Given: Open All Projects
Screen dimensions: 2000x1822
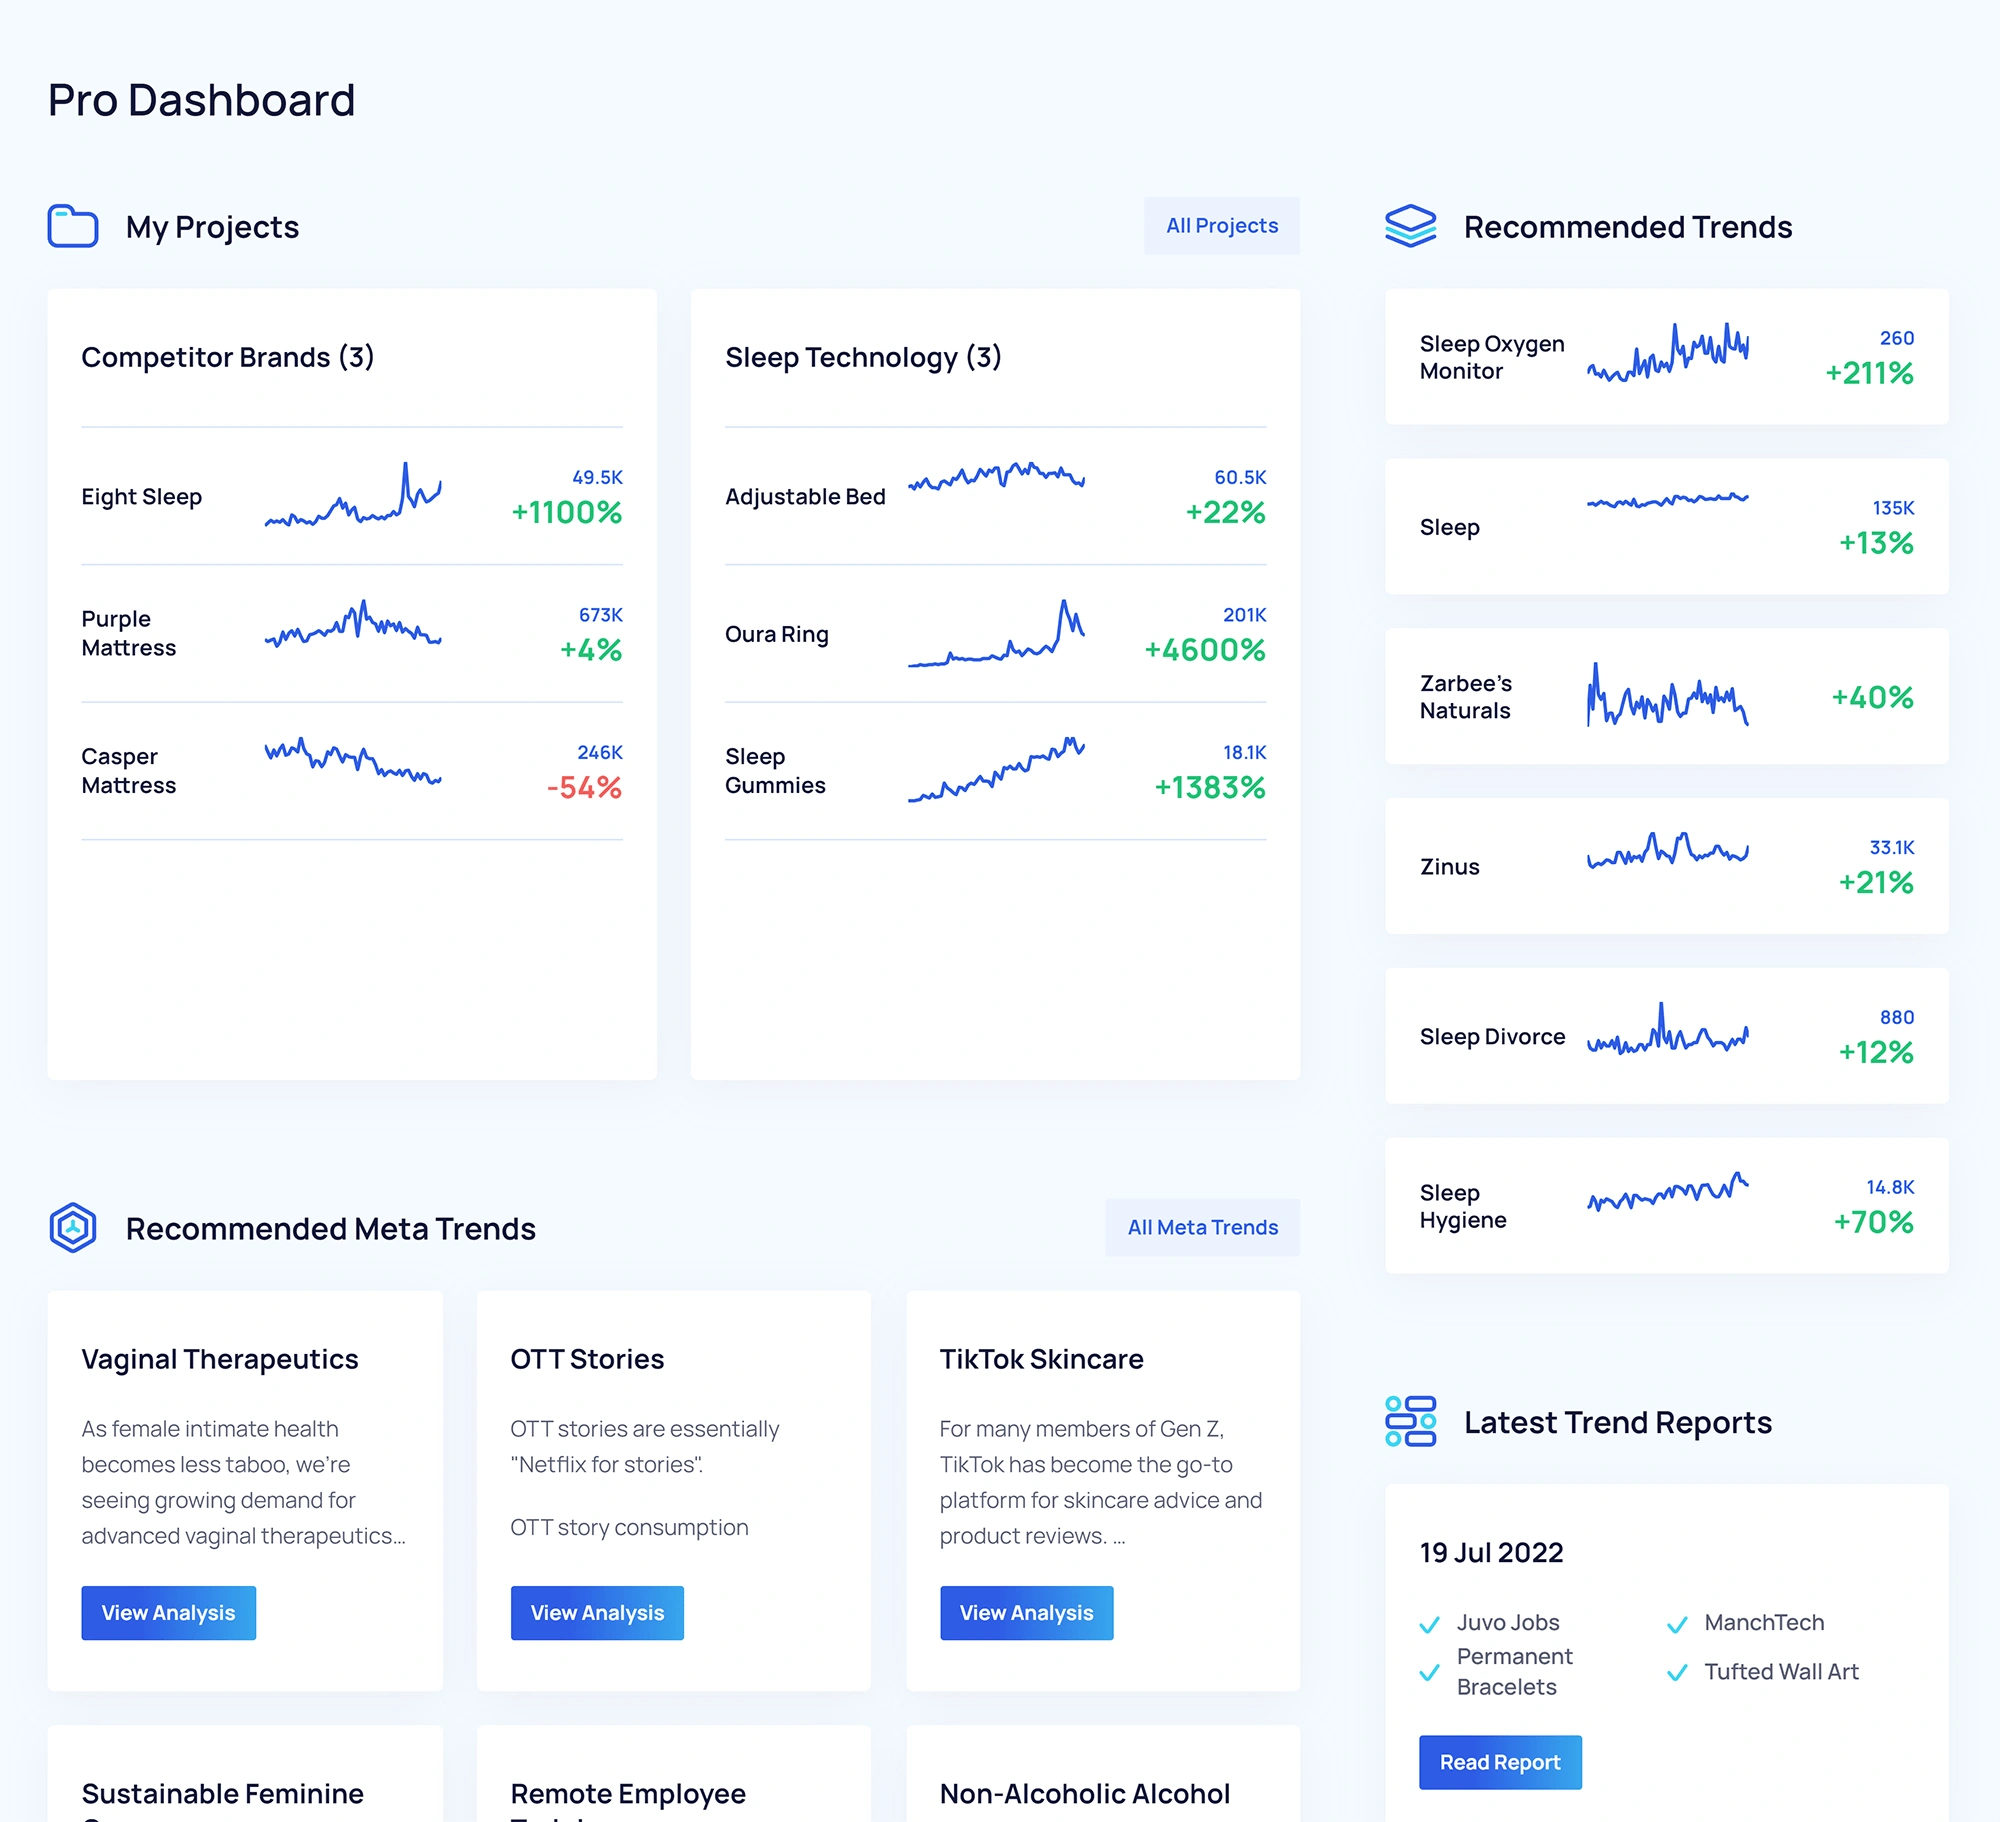Looking at the screenshot, I should pos(1221,225).
